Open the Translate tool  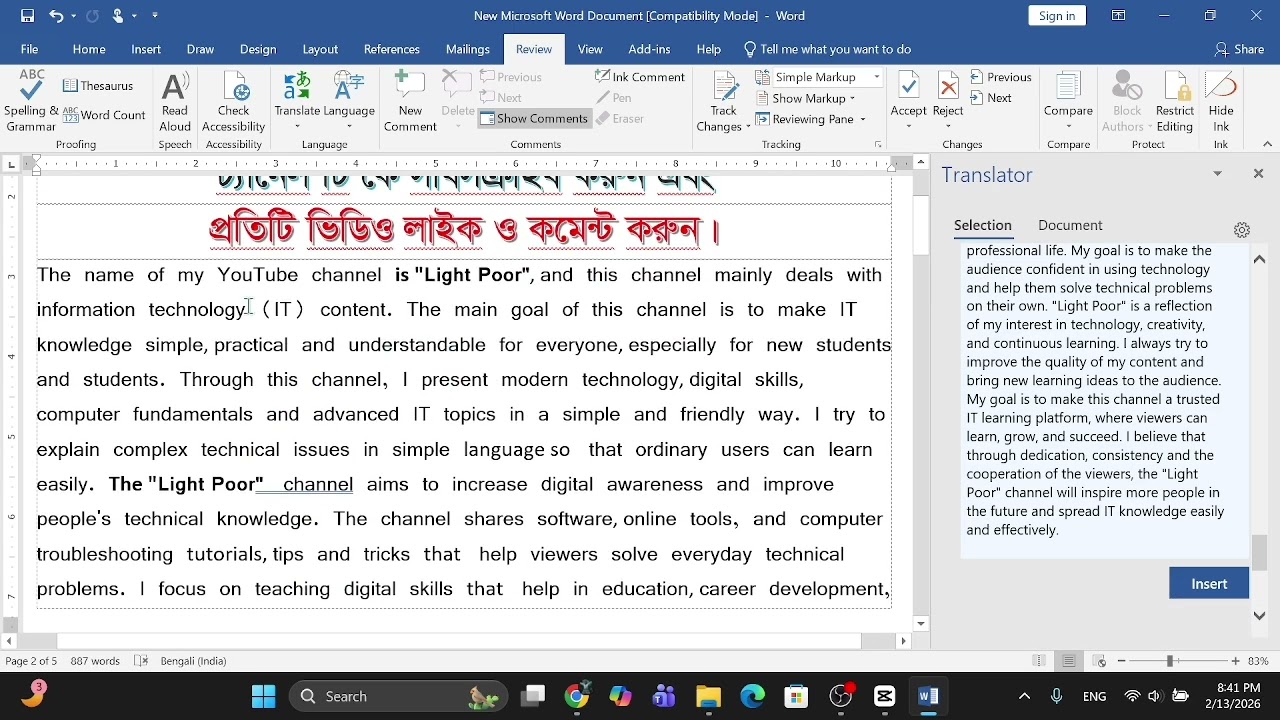click(297, 101)
